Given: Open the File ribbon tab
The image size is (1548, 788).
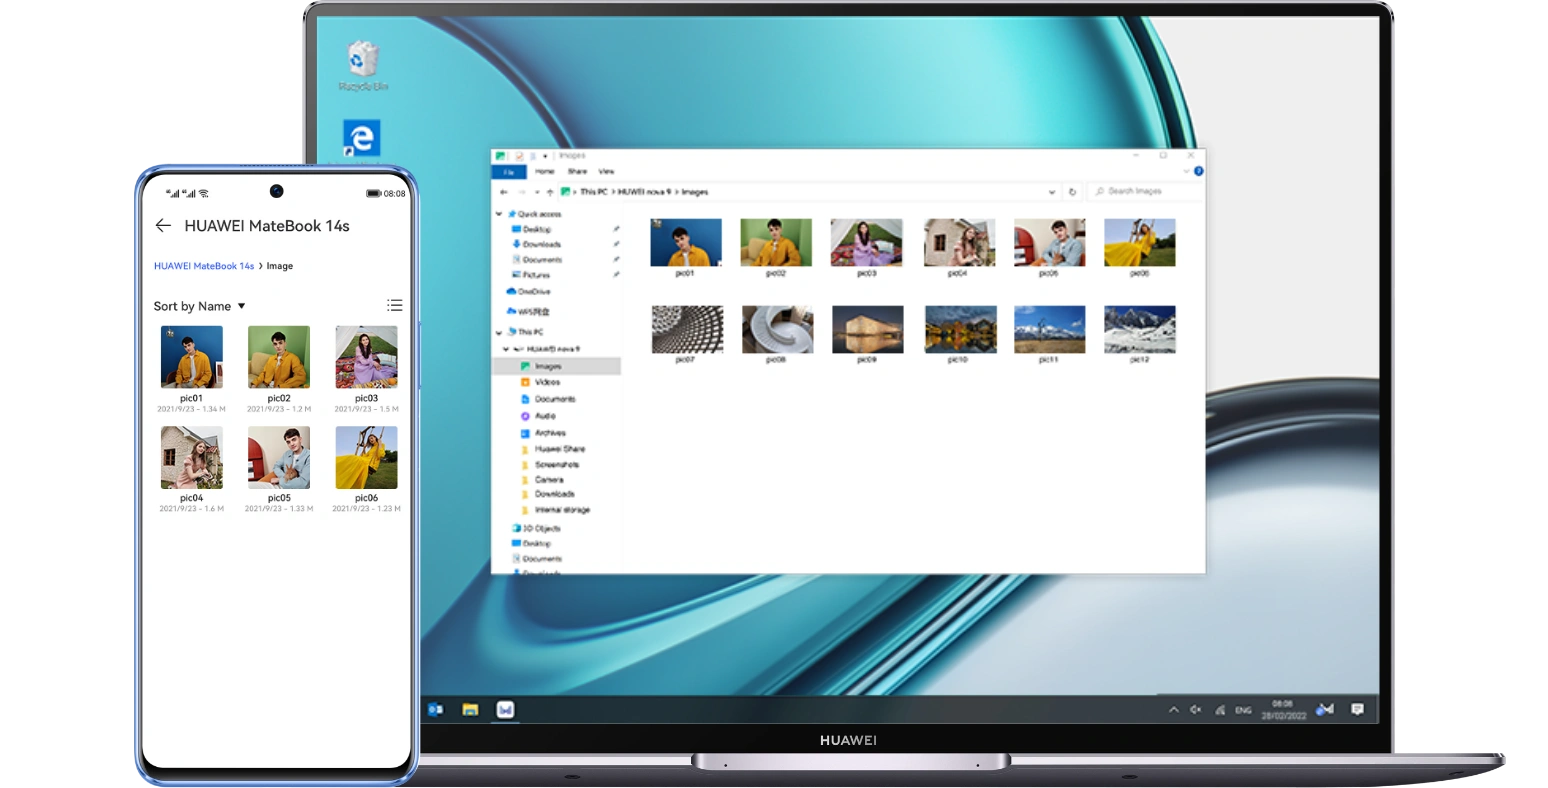Looking at the screenshot, I should [509, 172].
